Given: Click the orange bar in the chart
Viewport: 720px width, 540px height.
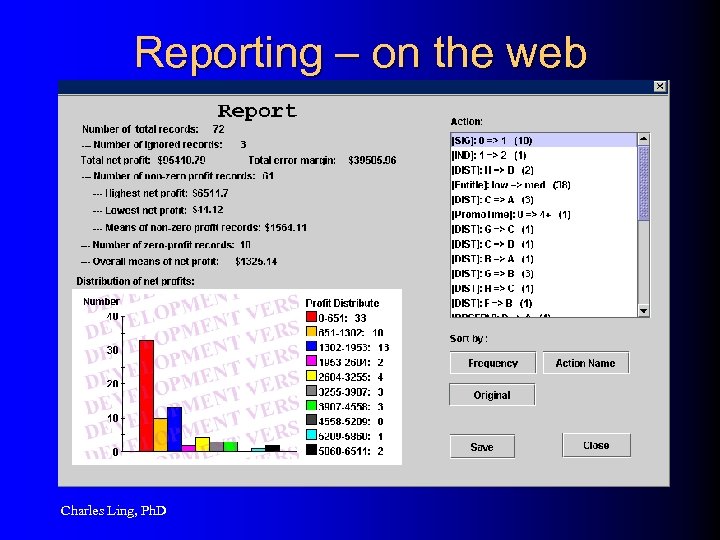Looking at the screenshot, I should coord(160,434).
